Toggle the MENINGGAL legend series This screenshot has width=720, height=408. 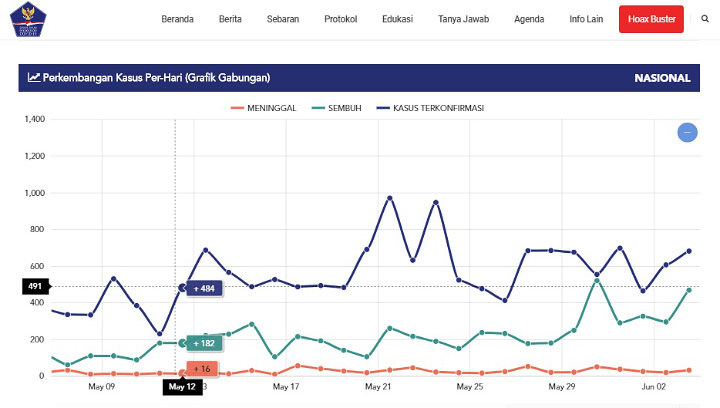pos(264,108)
